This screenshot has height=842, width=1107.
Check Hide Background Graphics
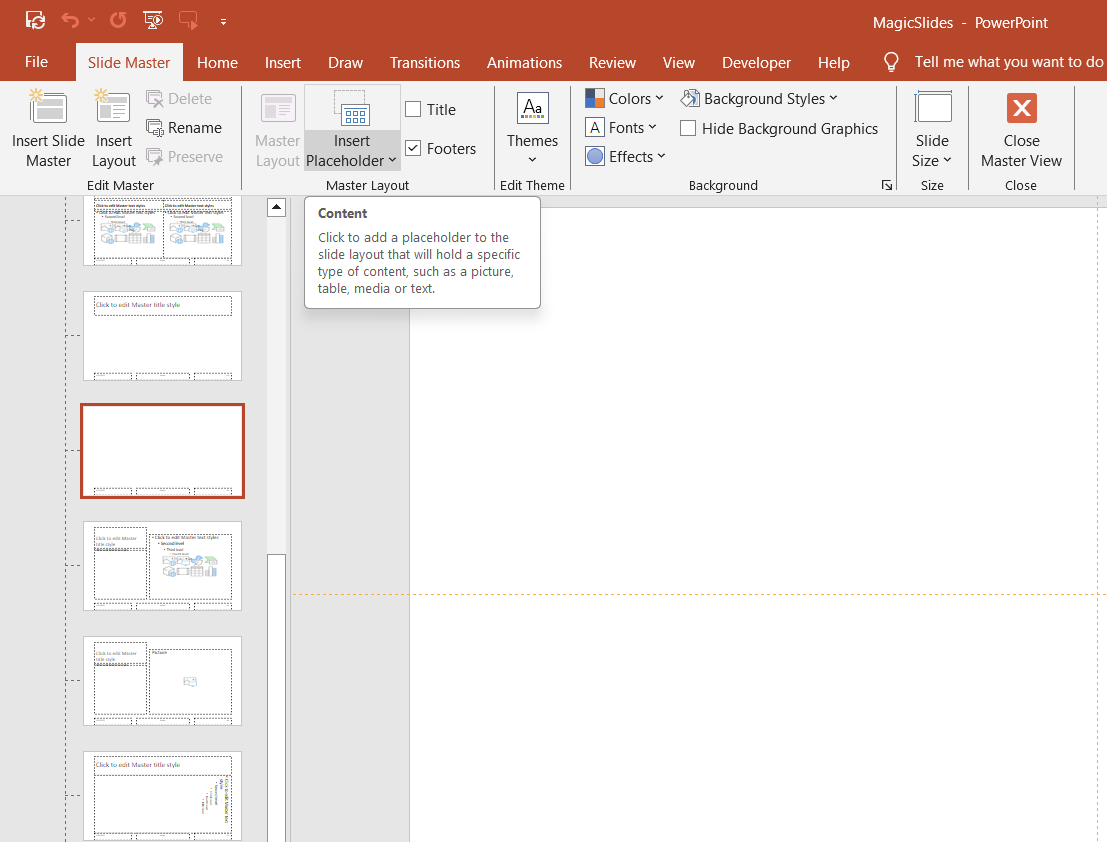[688, 129]
